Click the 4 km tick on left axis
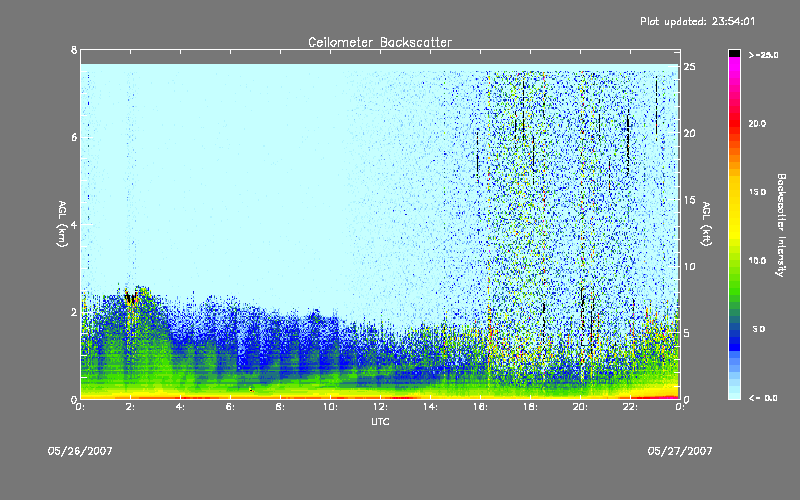The image size is (800, 500). coord(74,224)
